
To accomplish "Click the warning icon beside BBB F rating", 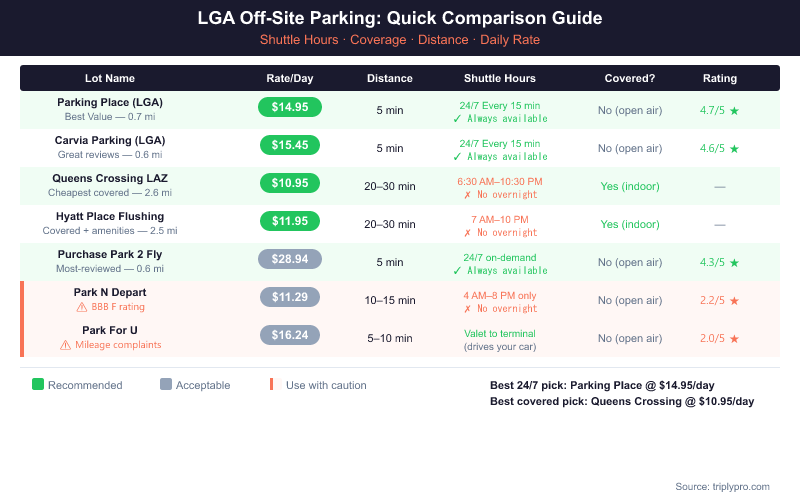I will (82, 307).
